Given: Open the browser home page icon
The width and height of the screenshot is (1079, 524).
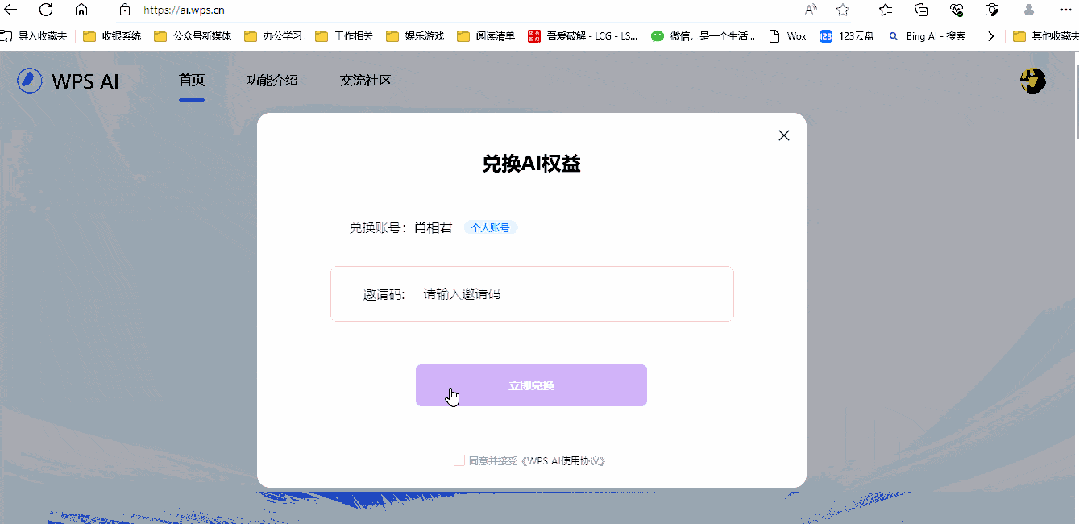Looking at the screenshot, I should pyautogui.click(x=81, y=10).
